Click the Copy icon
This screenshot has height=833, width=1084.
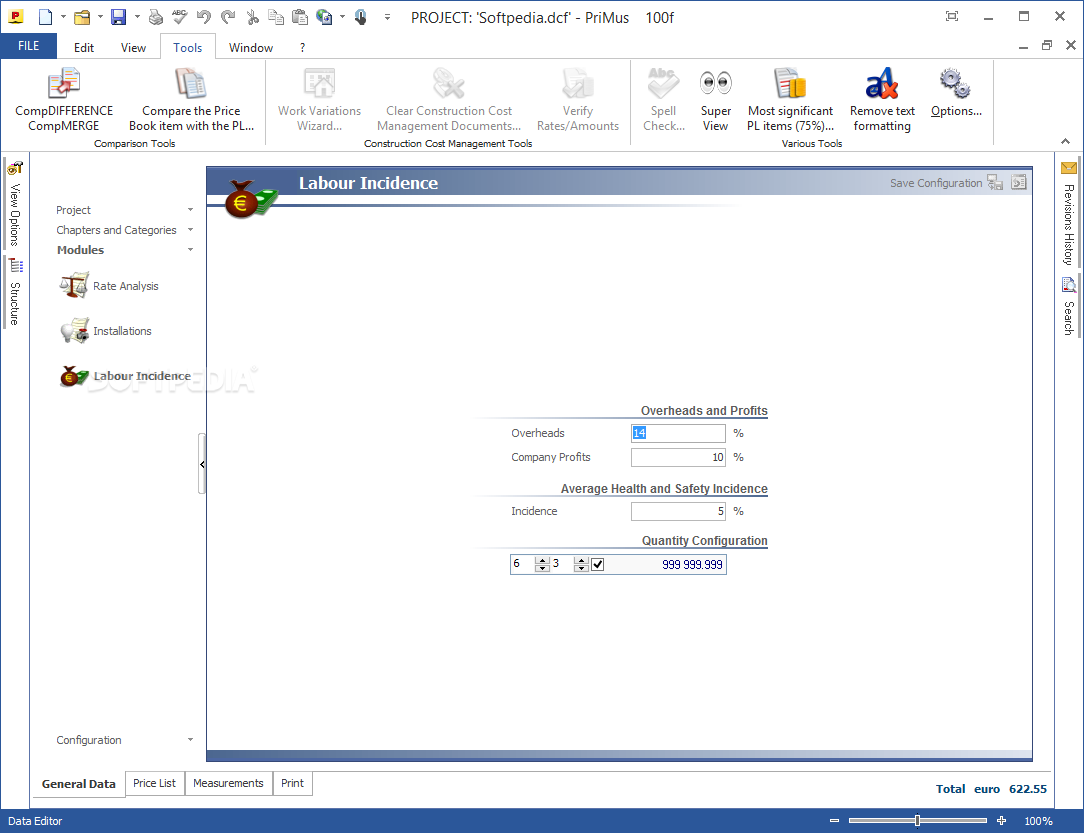[x=276, y=17]
